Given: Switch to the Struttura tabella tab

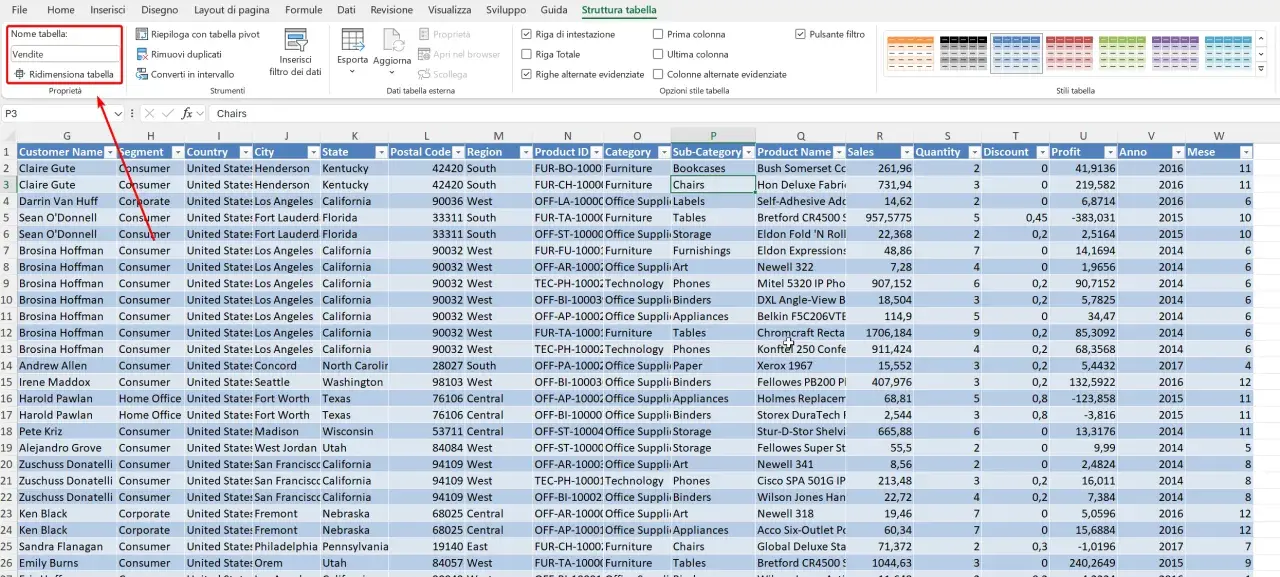Looking at the screenshot, I should 619,10.
